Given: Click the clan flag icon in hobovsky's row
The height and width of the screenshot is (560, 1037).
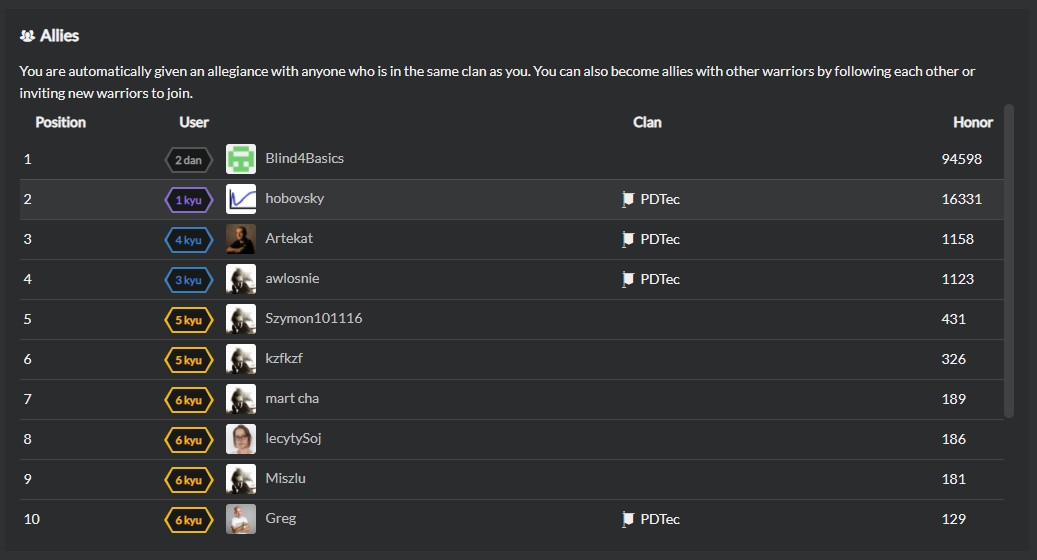Looking at the screenshot, I should pos(628,199).
